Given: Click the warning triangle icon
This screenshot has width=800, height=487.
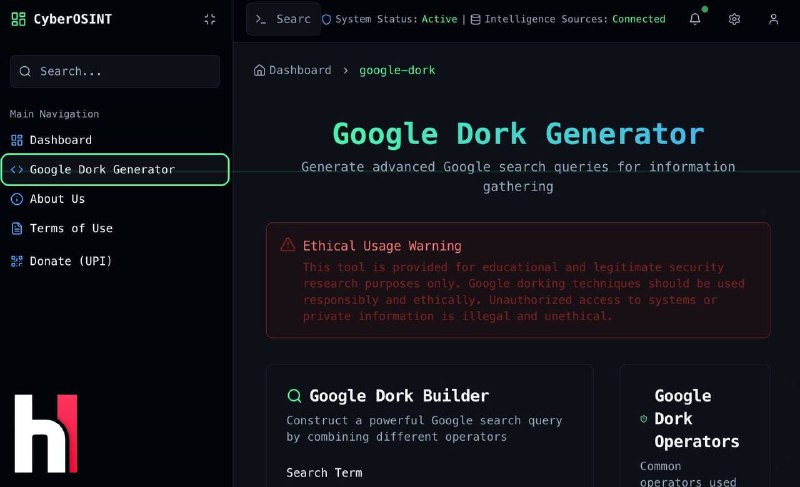Looking at the screenshot, I should tap(288, 245).
